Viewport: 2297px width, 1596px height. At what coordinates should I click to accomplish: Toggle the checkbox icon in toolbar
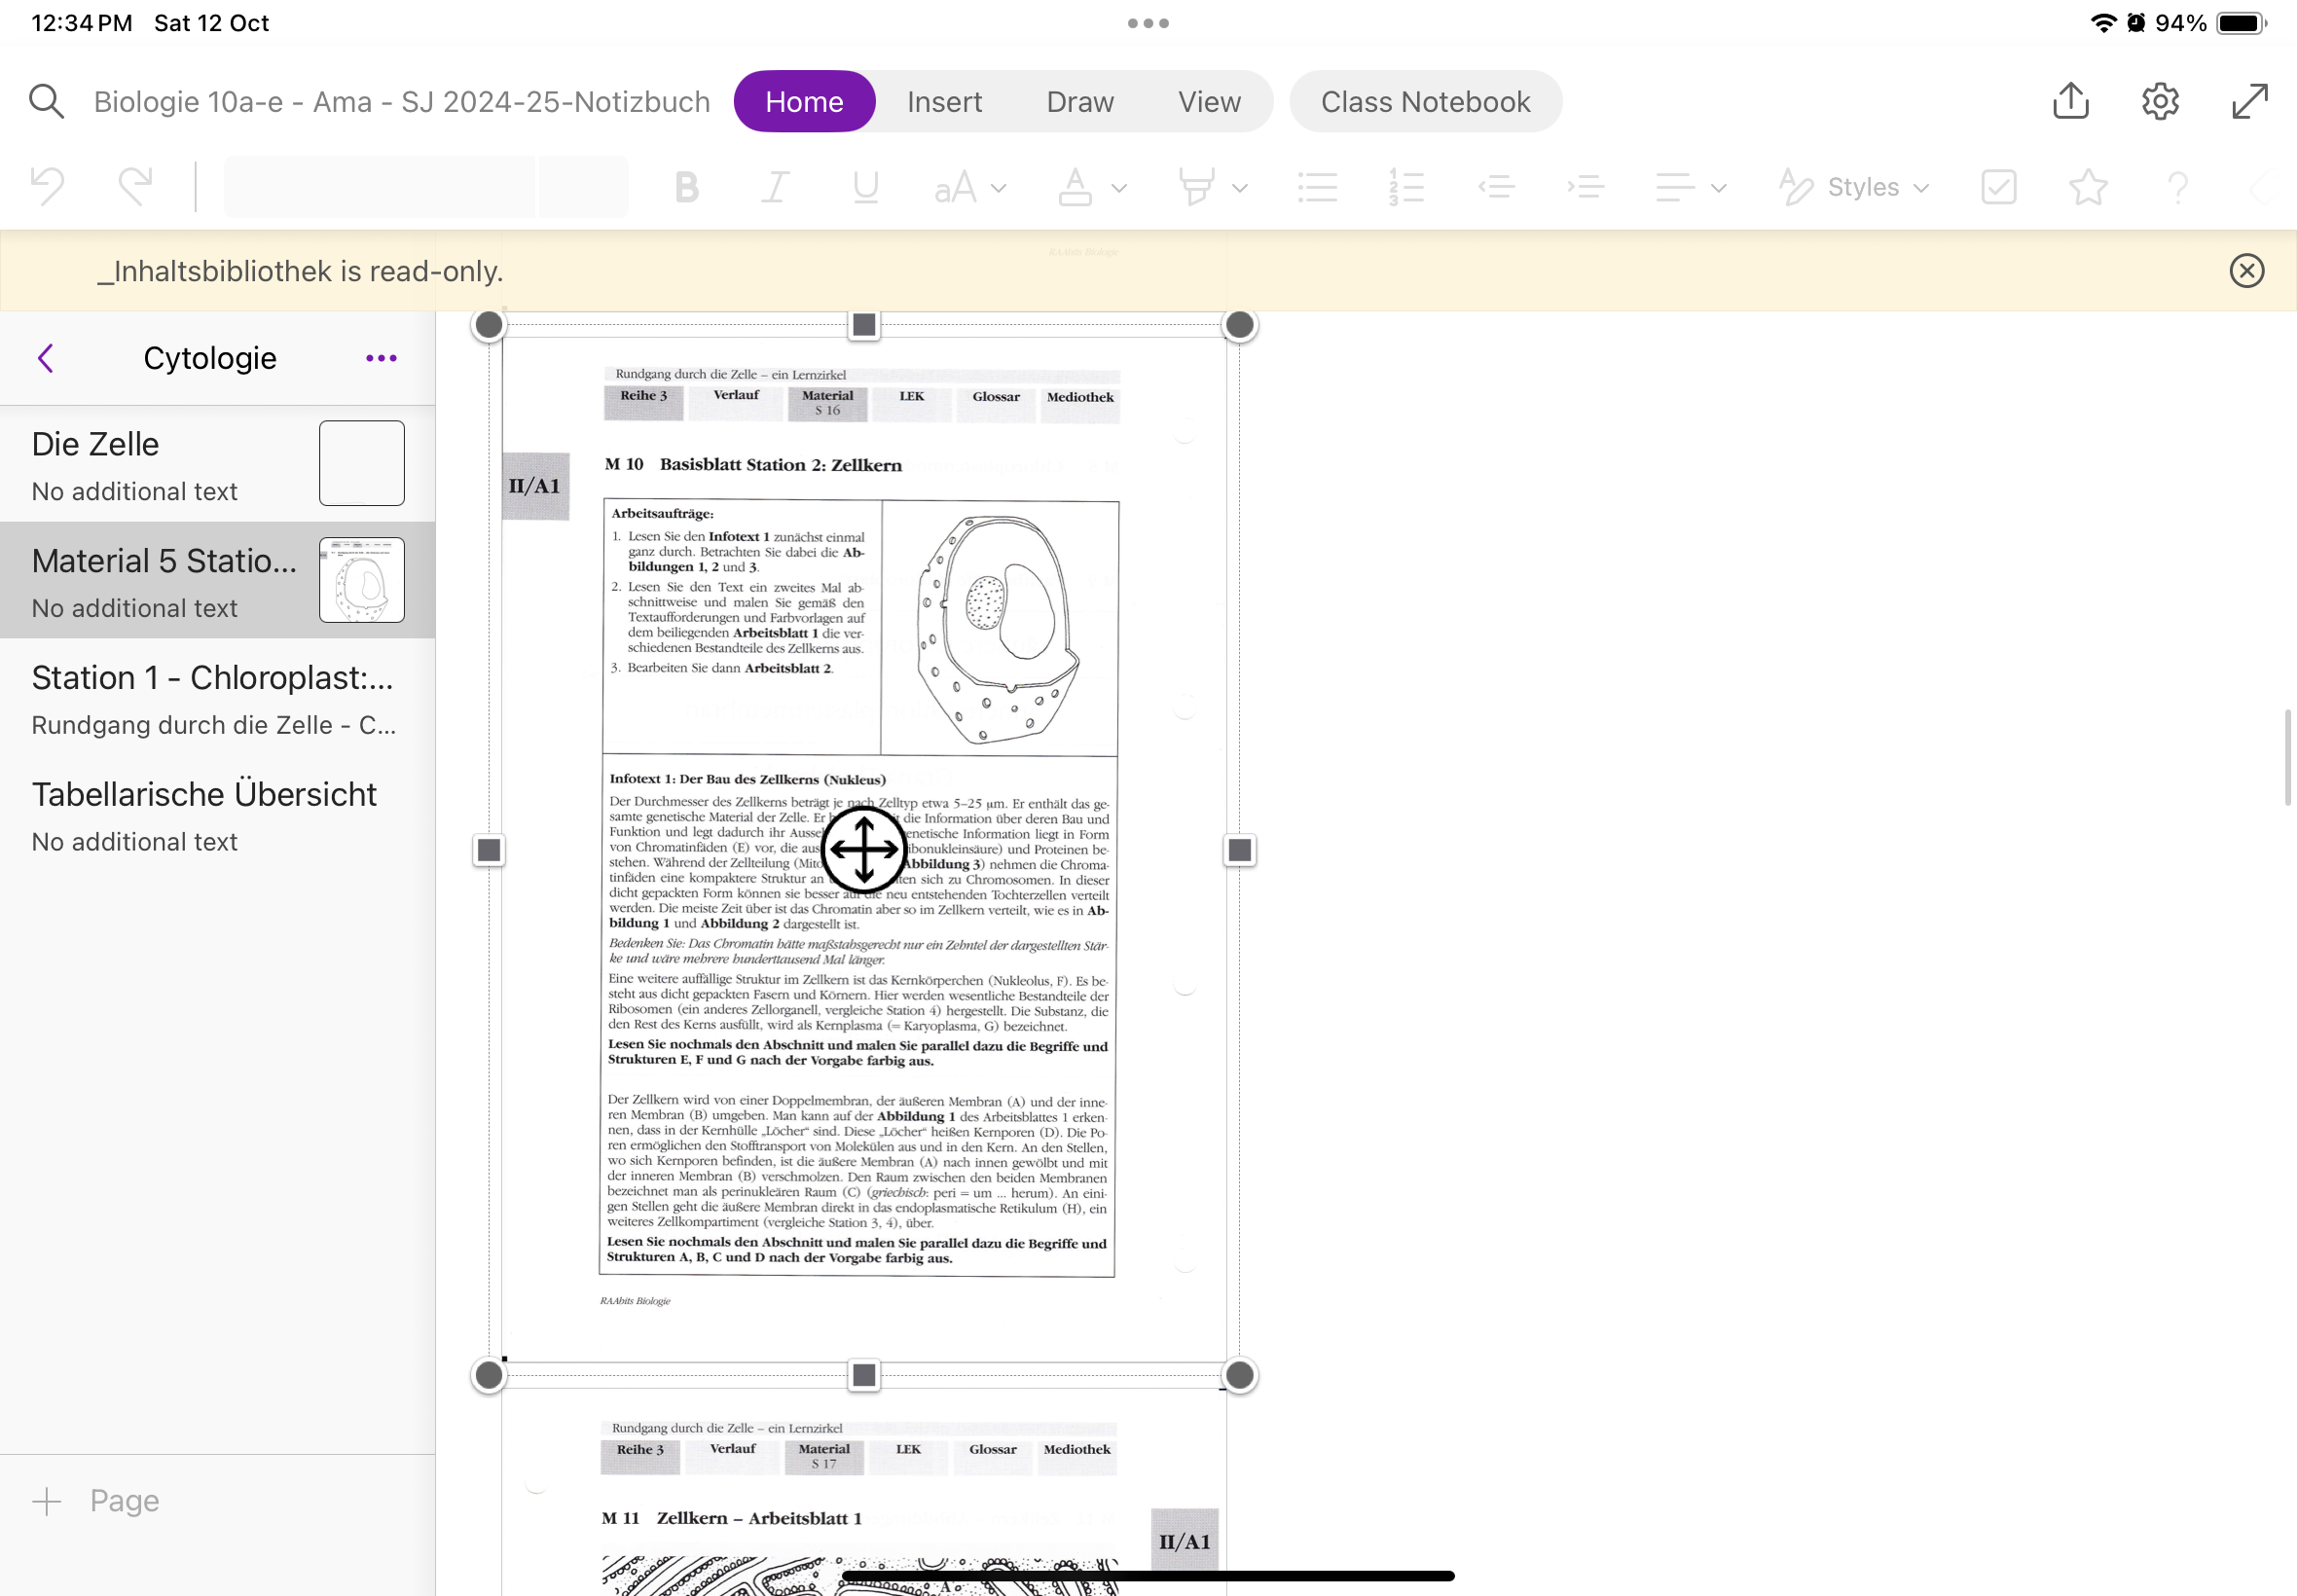1998,187
